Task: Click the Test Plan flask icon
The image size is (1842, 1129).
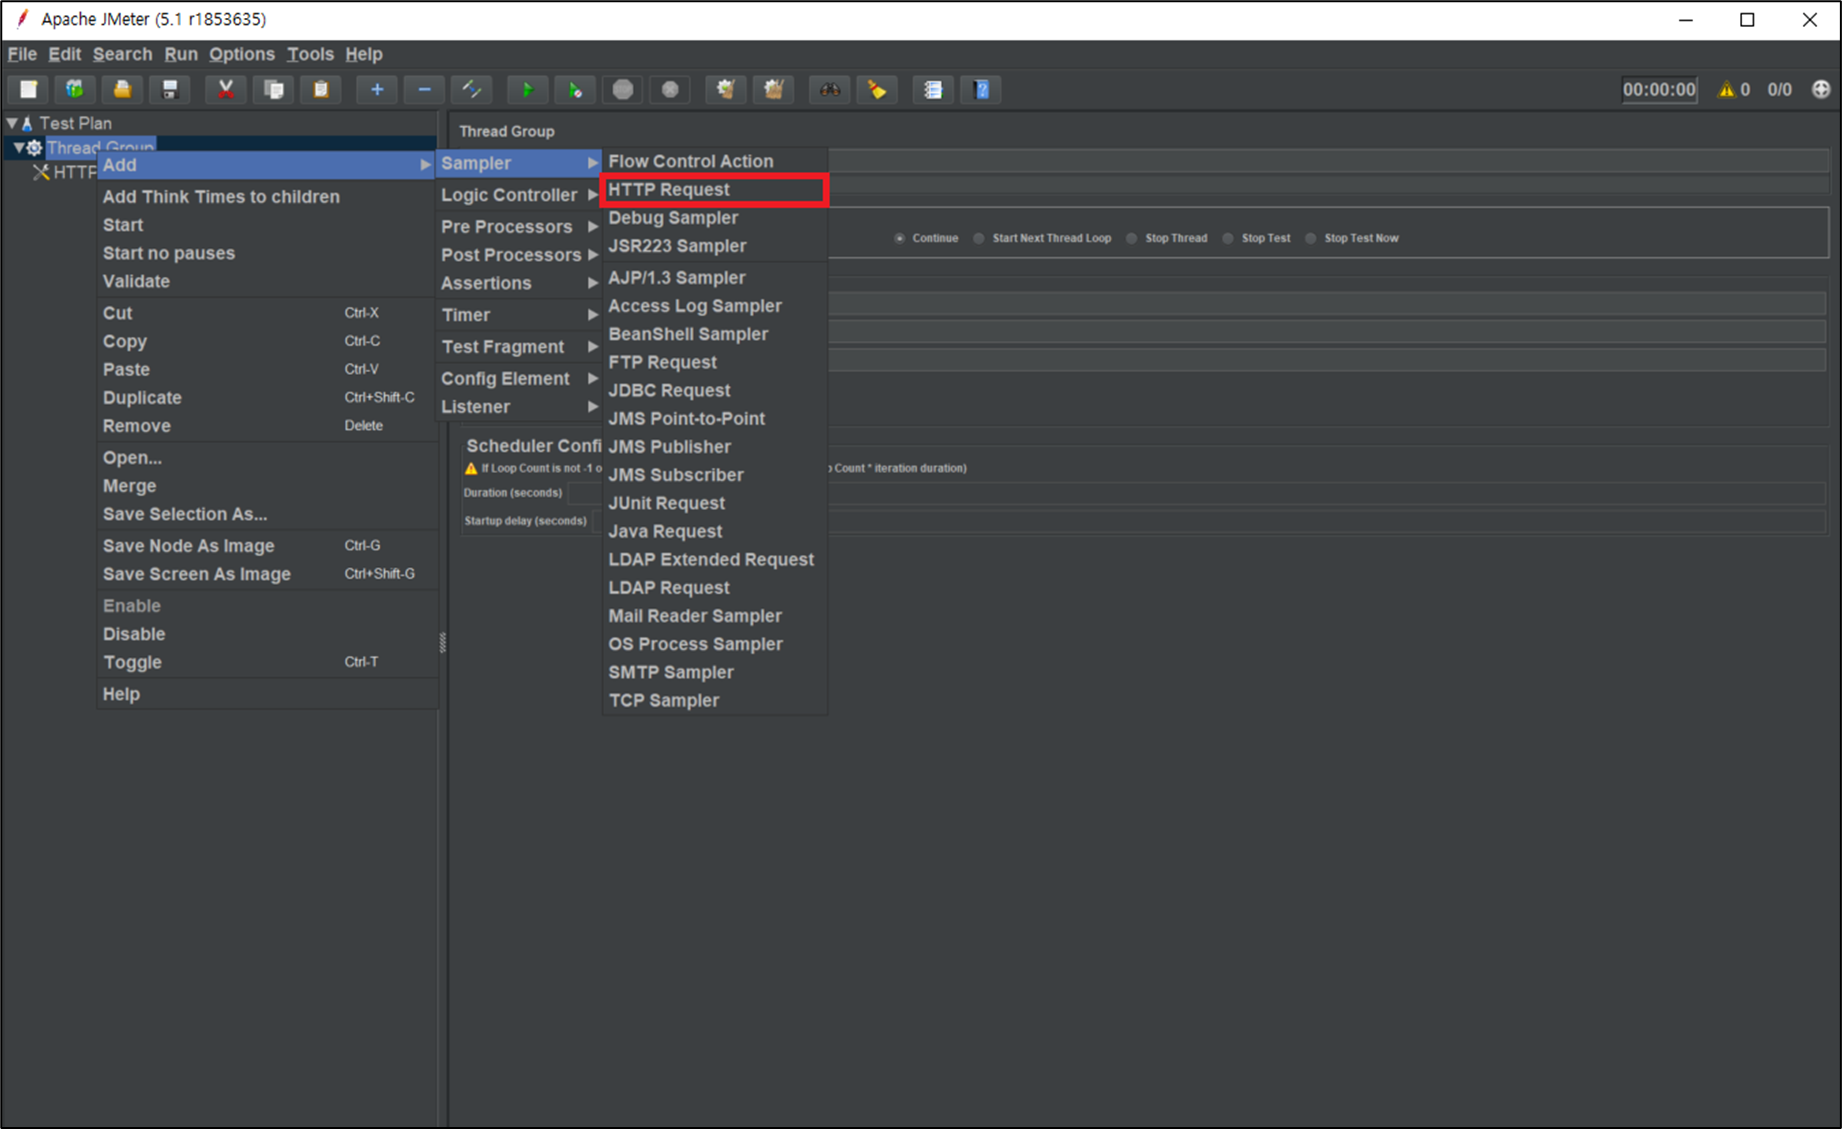Action: pyautogui.click(x=27, y=124)
